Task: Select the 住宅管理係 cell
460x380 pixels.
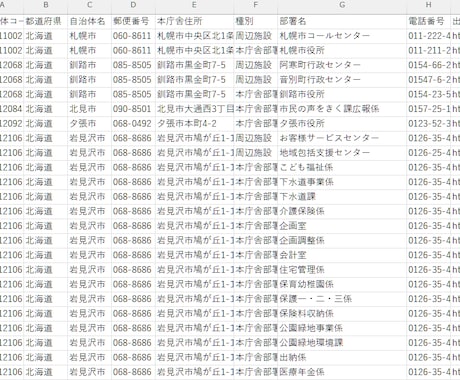Action: (x=342, y=270)
